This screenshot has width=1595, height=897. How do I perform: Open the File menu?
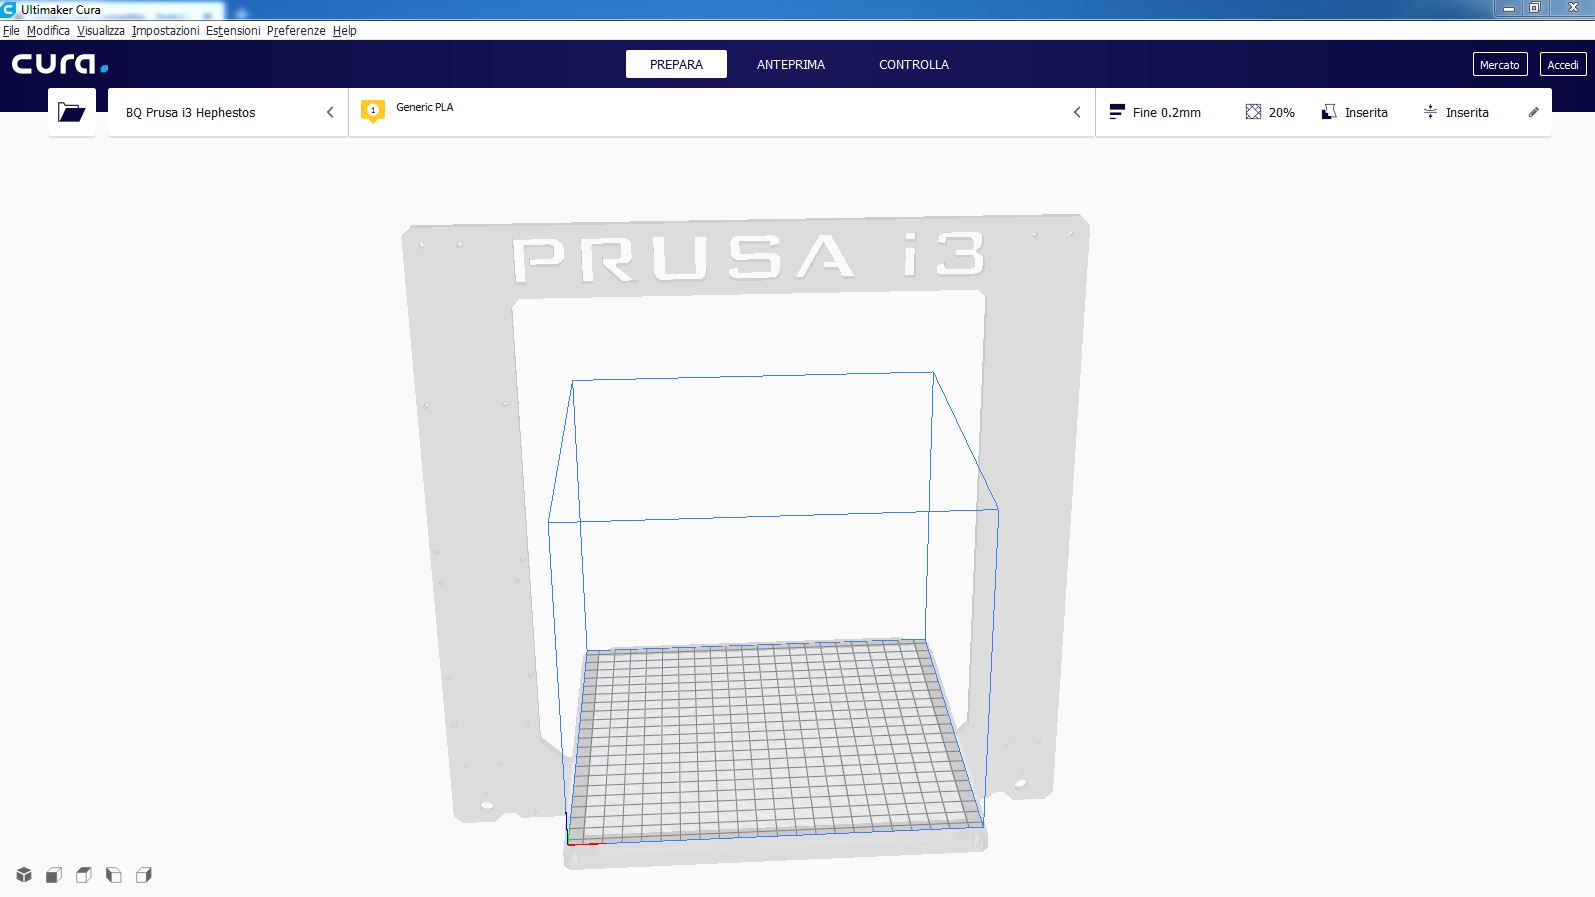[11, 31]
